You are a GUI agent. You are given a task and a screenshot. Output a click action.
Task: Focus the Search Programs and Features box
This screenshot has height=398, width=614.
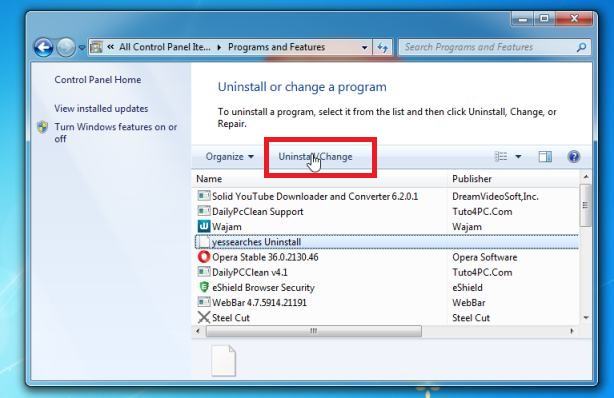494,47
